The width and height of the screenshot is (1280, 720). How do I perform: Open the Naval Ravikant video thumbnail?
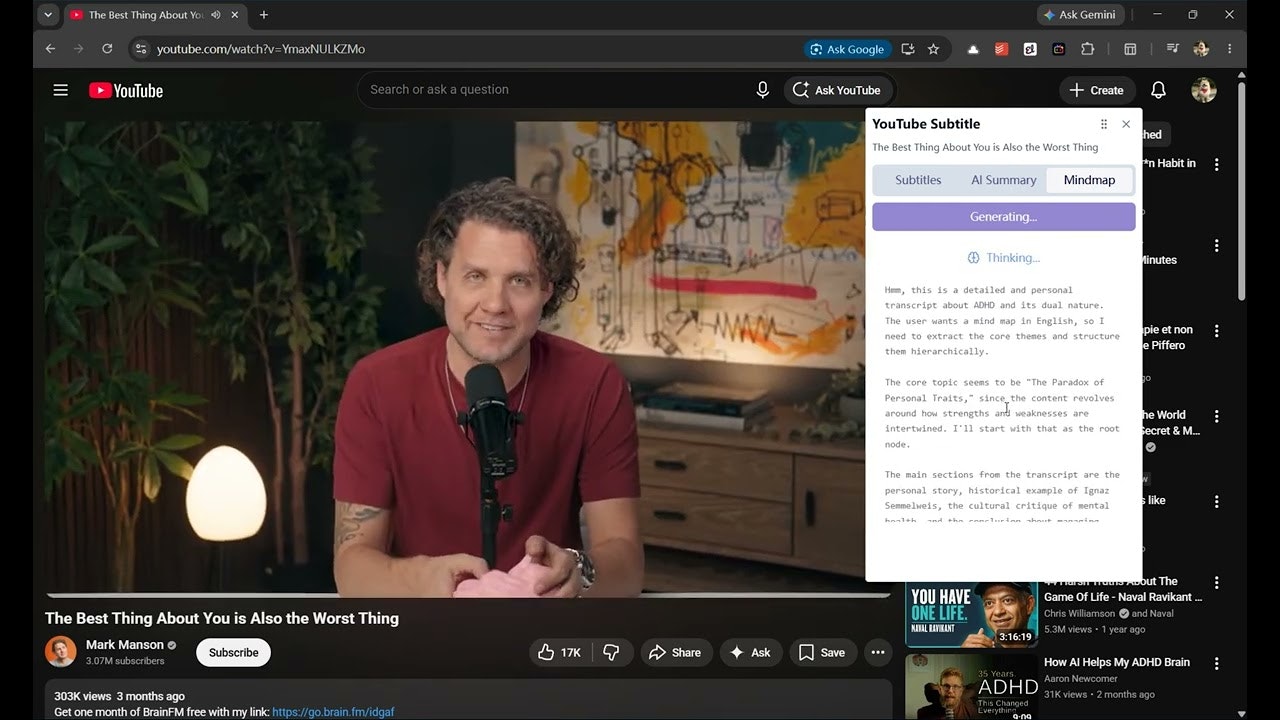[x=971, y=614]
